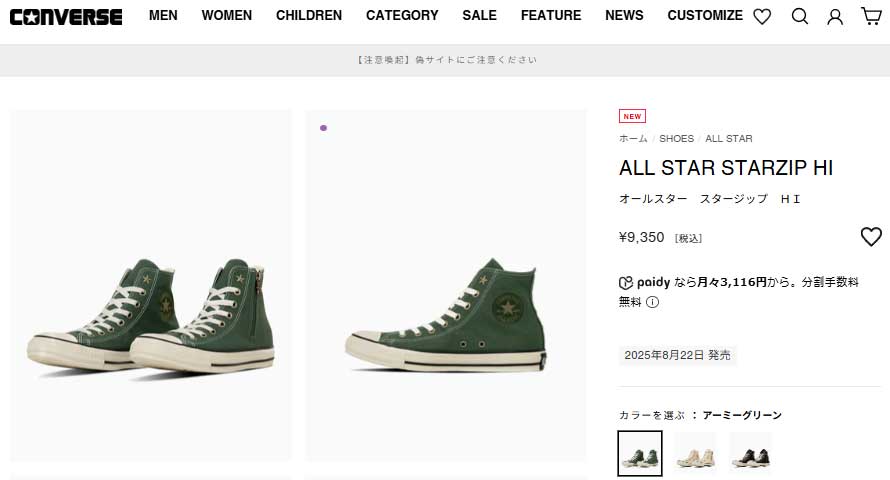
Task: Open the wishlist heart icon in header
Action: click(762, 16)
